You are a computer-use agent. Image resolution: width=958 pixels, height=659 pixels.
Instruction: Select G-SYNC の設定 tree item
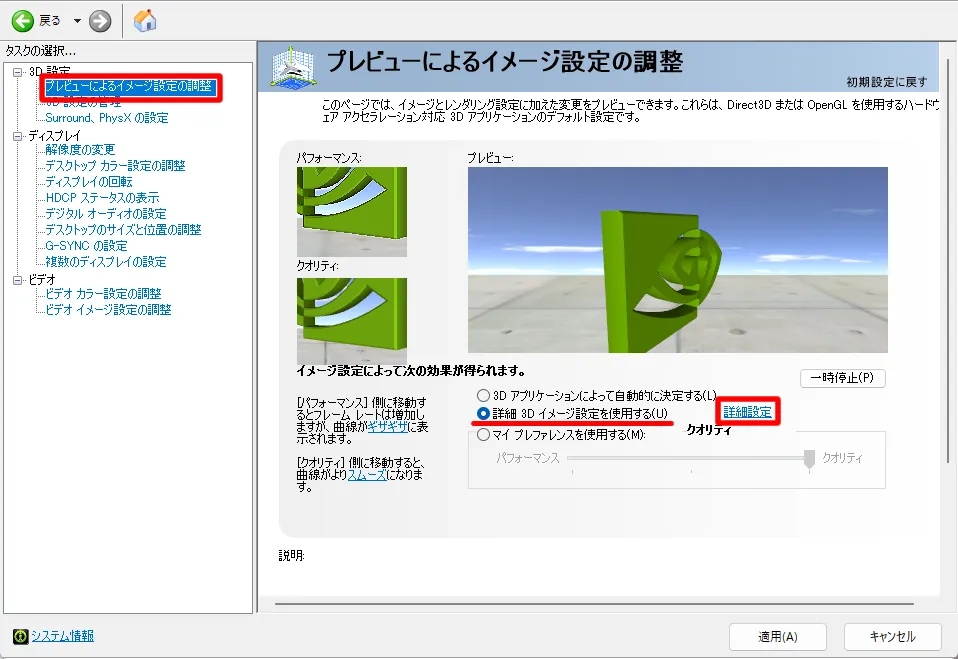click(86, 246)
